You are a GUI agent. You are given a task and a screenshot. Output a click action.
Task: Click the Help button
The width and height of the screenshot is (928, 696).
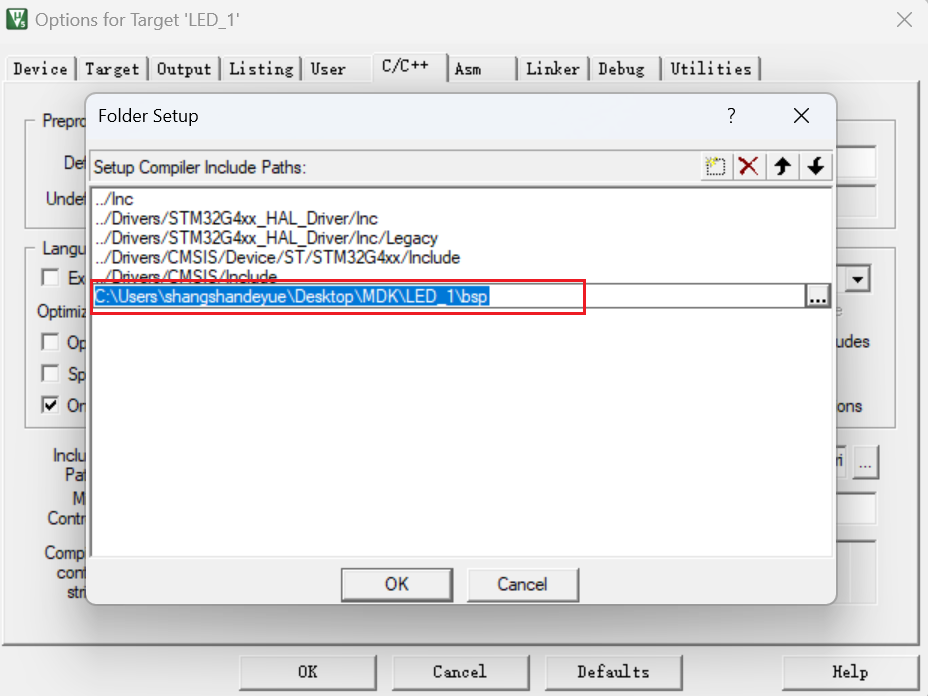850,672
